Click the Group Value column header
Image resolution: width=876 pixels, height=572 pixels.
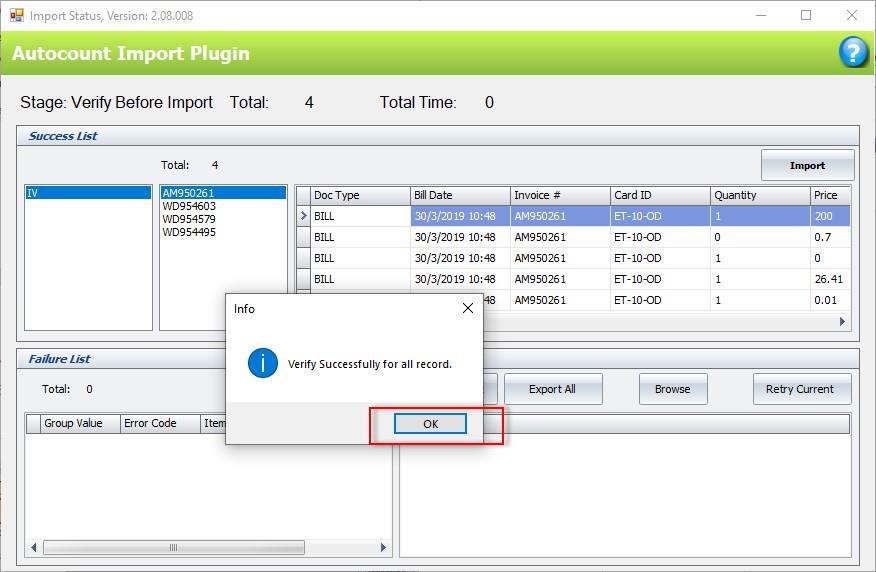click(80, 423)
